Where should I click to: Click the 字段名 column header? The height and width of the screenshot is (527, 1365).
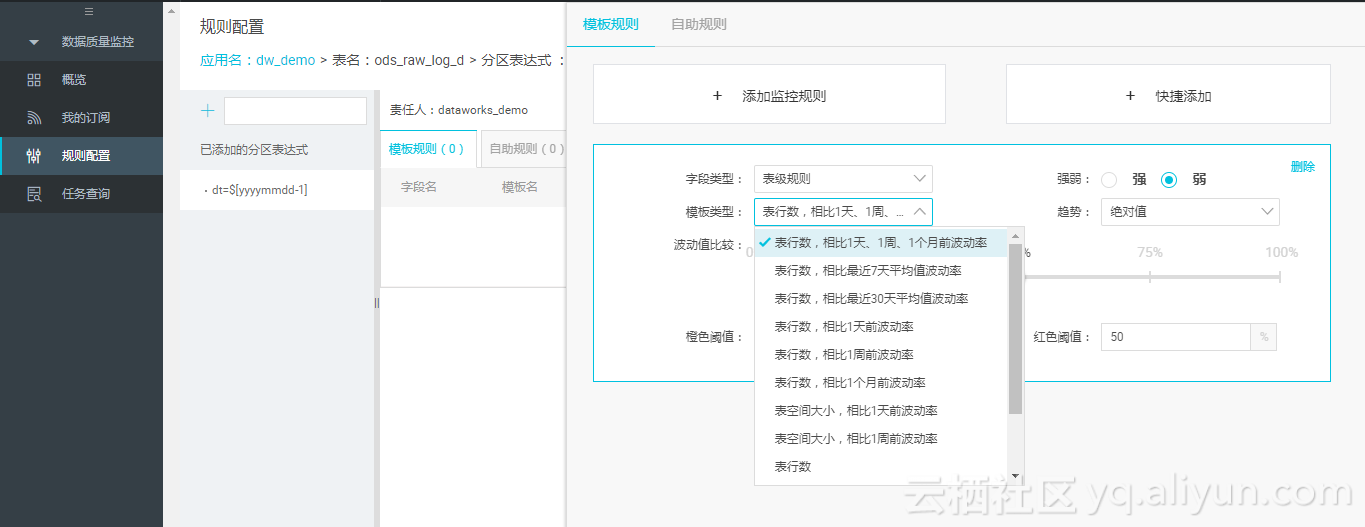419,187
